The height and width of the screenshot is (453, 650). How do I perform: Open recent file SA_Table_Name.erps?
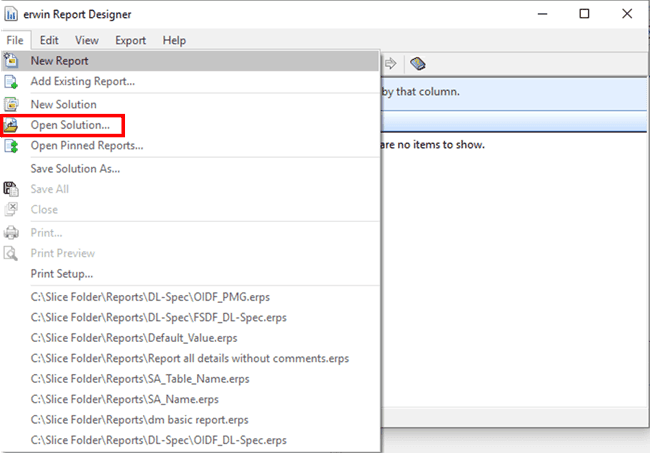[x=191, y=379]
